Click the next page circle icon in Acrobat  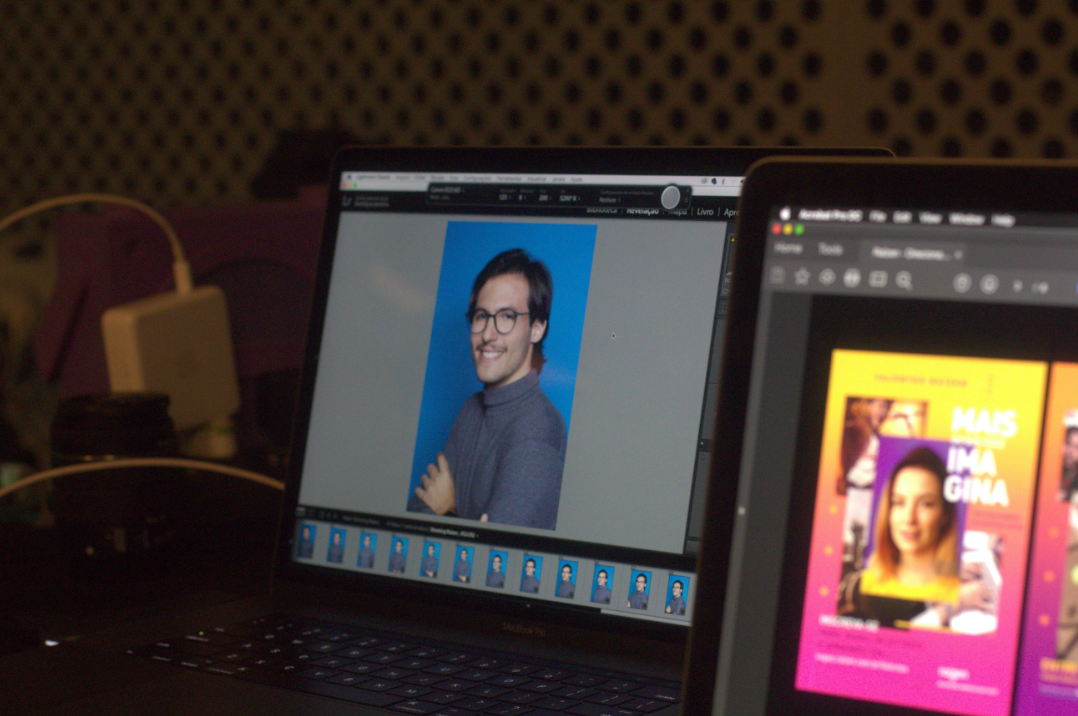point(989,284)
